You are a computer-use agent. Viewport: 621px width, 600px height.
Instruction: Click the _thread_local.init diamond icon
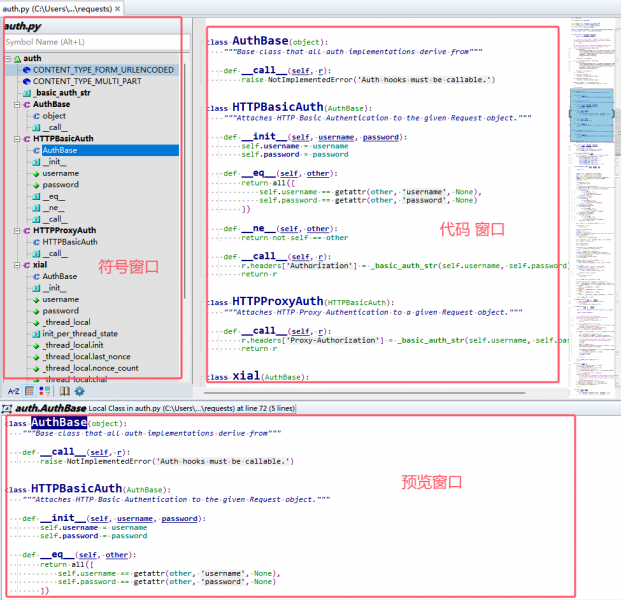36,346
